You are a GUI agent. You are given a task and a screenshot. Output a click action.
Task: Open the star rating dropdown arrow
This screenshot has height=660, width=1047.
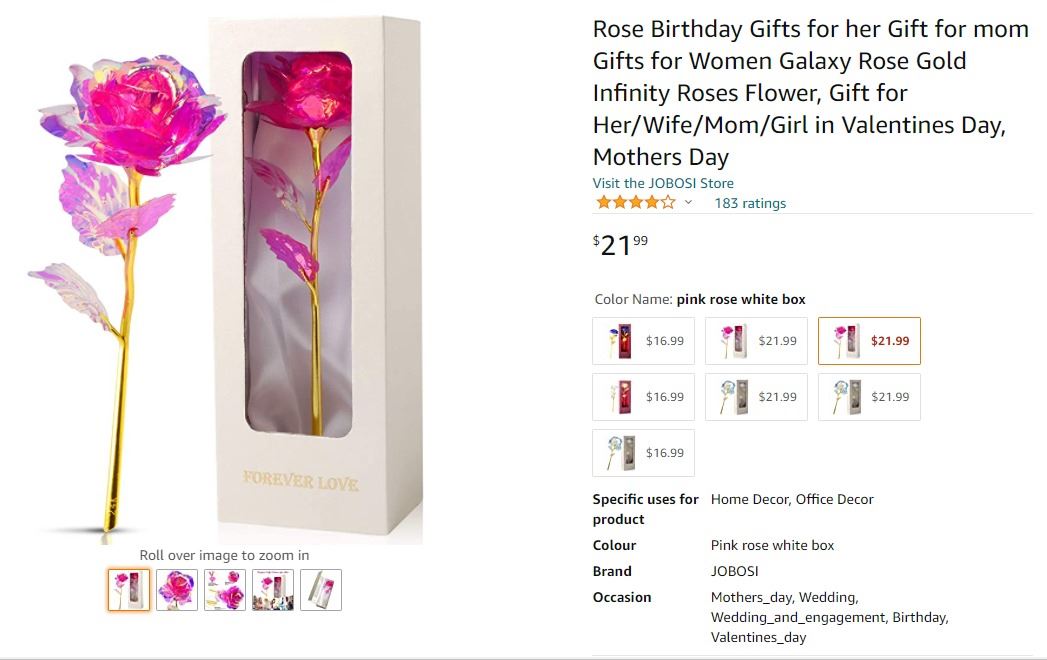688,203
